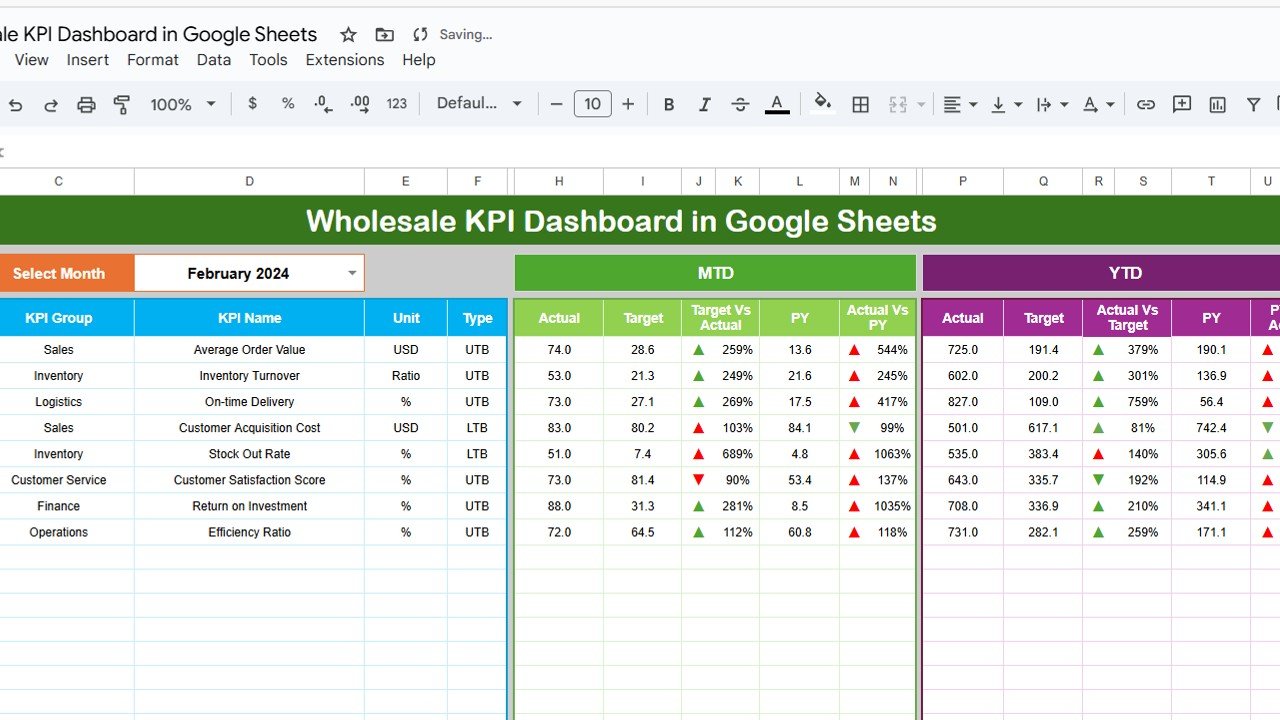Open the Tools menu
The width and height of the screenshot is (1280, 720).
[x=268, y=60]
